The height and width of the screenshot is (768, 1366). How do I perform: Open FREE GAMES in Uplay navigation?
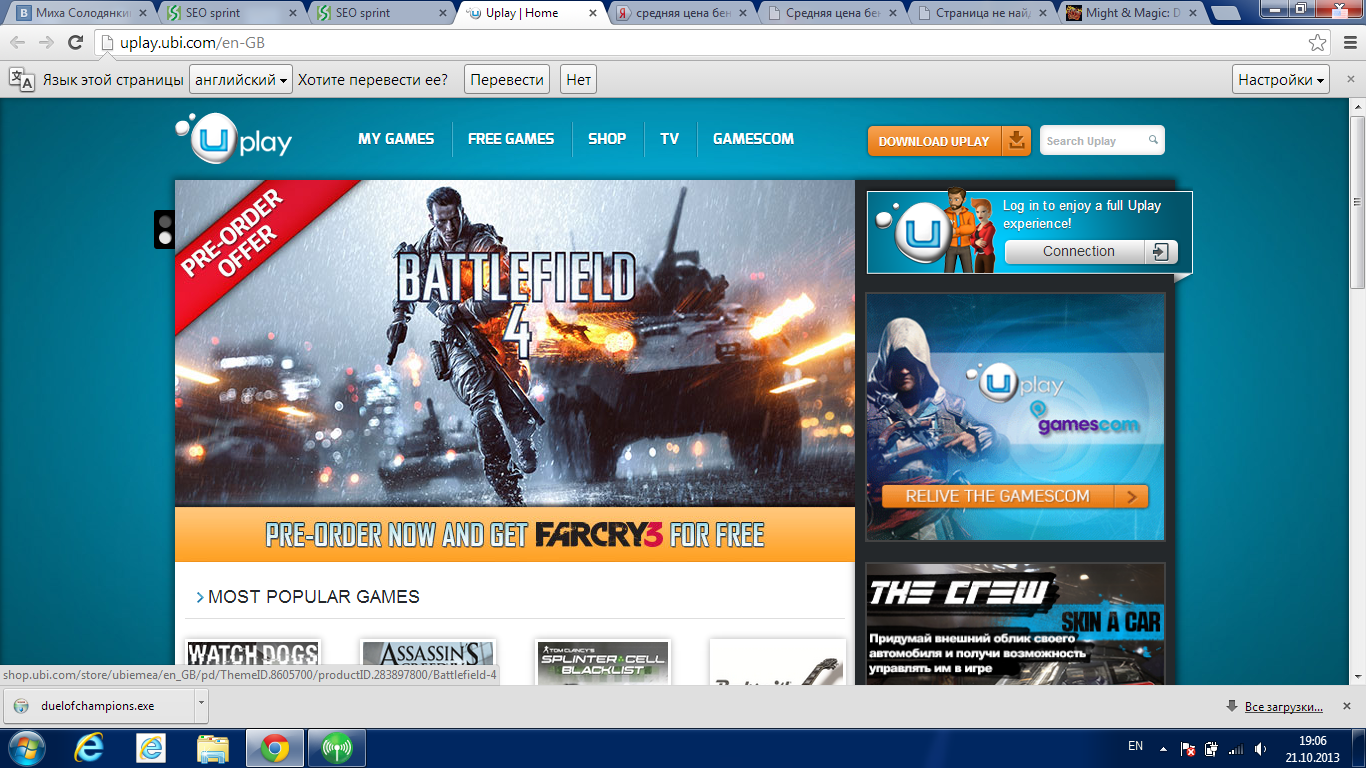click(x=511, y=139)
